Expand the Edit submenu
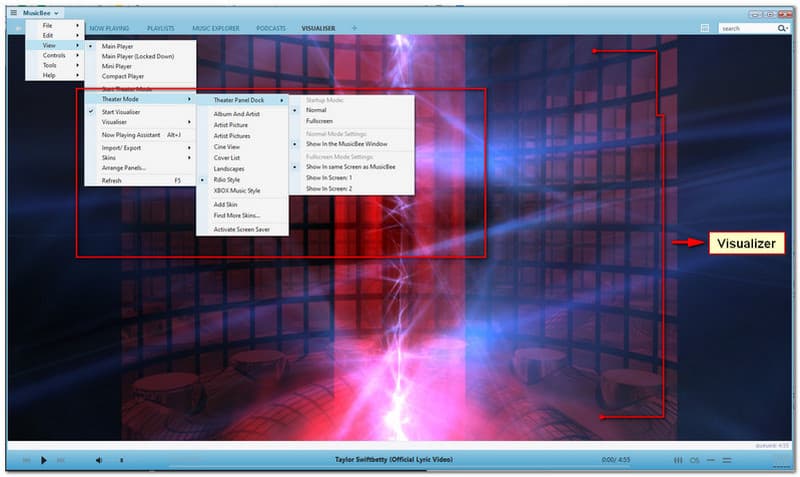The height and width of the screenshot is (477, 800). pyautogui.click(x=55, y=35)
